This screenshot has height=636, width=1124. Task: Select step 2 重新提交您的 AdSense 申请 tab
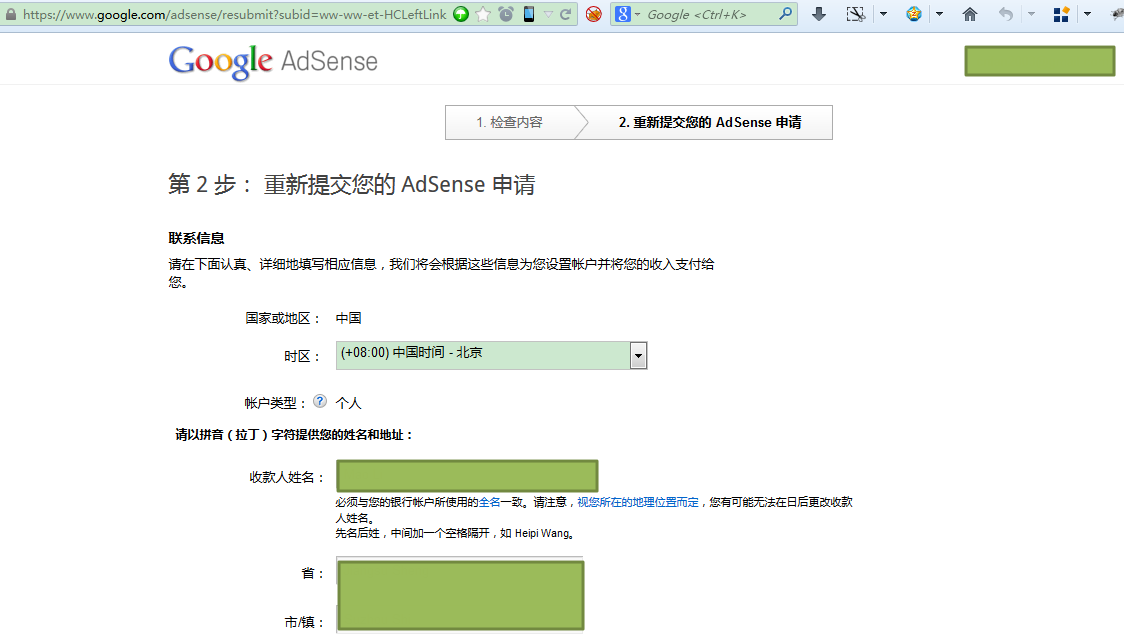(x=710, y=123)
